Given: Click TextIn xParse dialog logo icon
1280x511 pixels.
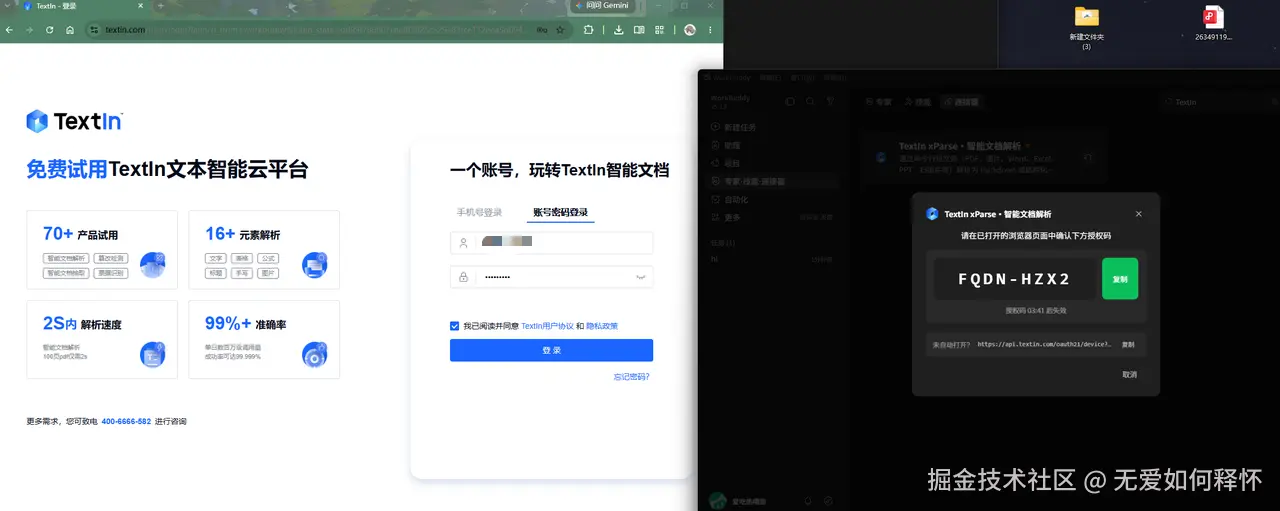Looking at the screenshot, I should tap(932, 213).
